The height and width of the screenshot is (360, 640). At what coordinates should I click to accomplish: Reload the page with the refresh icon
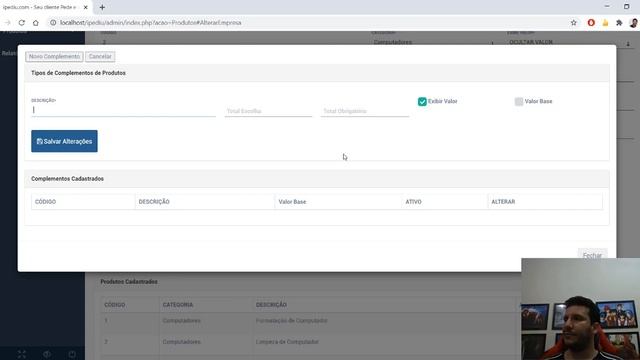click(x=22, y=23)
